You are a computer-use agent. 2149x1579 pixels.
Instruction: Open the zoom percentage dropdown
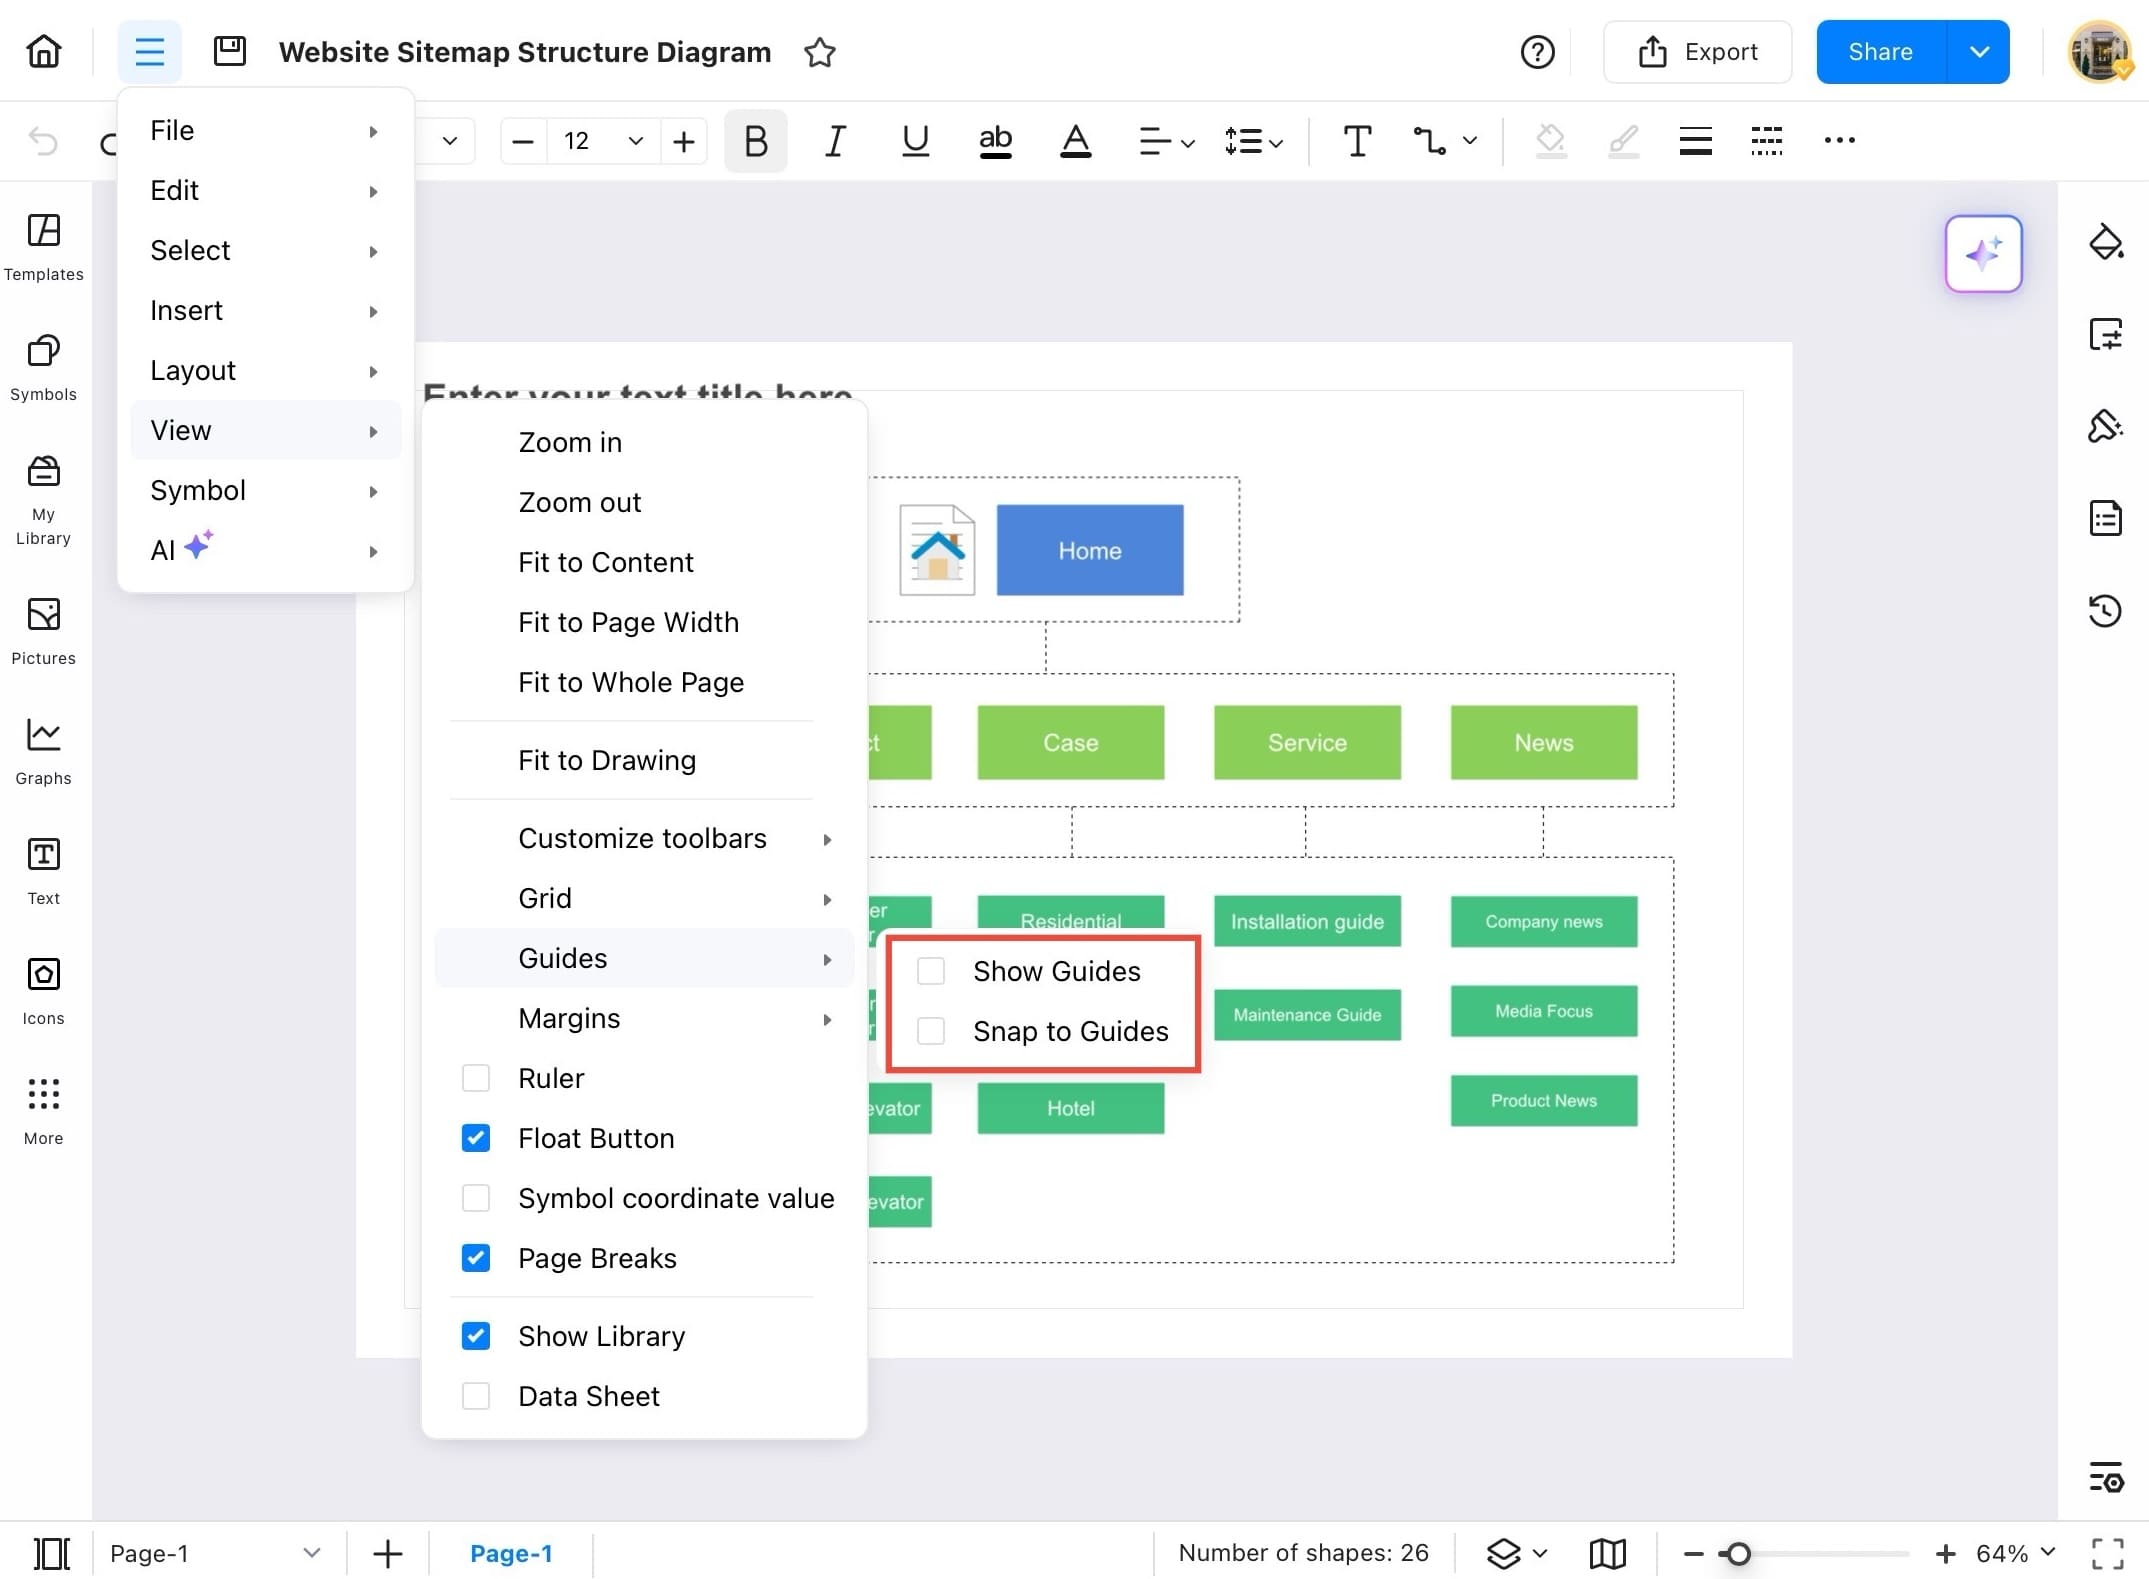[x=2047, y=1553]
